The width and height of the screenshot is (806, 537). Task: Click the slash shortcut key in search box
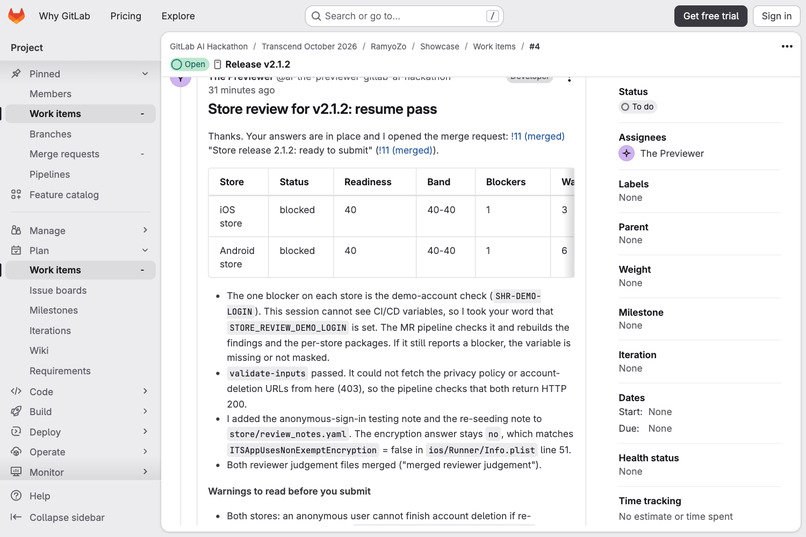pos(492,16)
